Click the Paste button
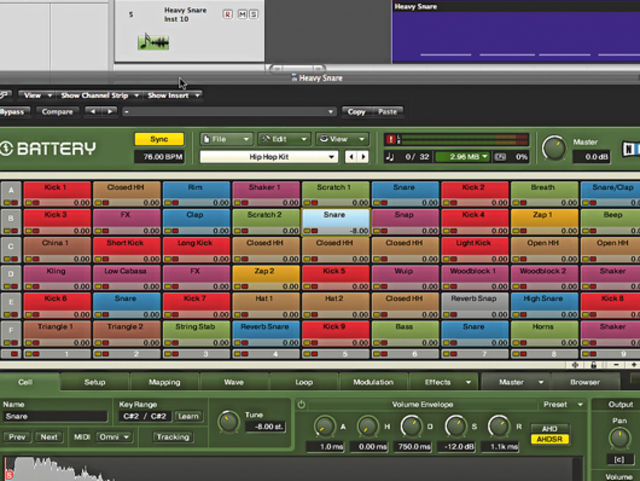Screen dimensions: 640x481 (387, 112)
